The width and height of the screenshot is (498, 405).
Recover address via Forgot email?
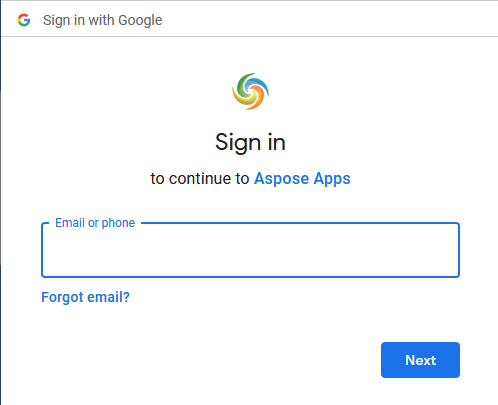(85, 297)
